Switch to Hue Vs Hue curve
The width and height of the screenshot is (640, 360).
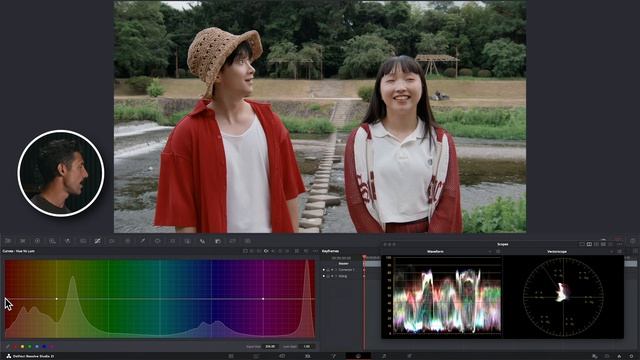coord(252,251)
